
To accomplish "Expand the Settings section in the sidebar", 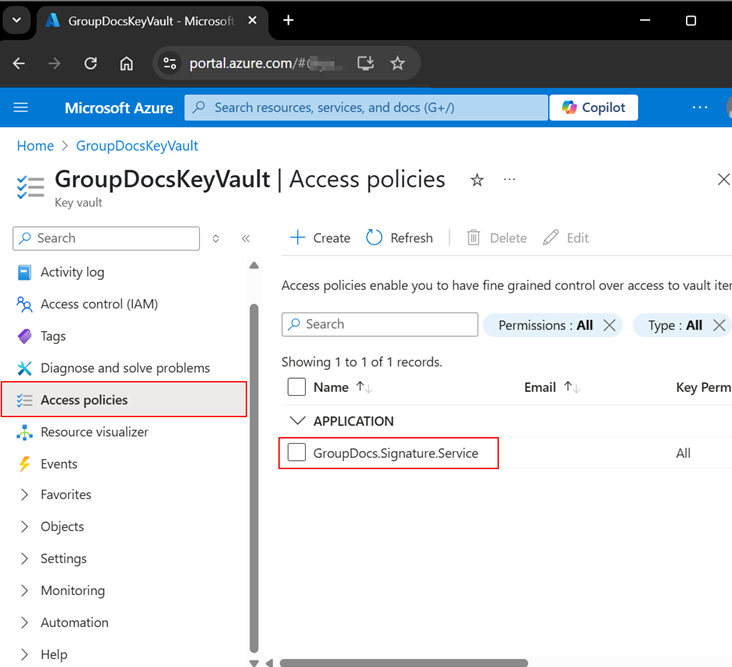I will pos(63,559).
